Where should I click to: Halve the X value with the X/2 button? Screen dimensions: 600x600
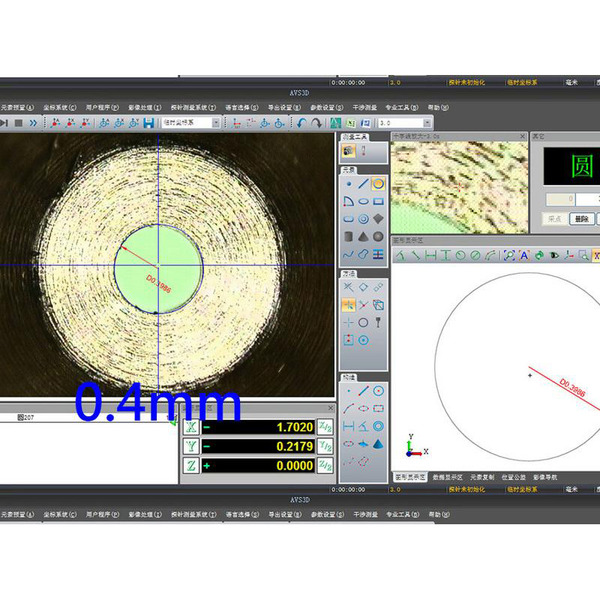click(325, 427)
